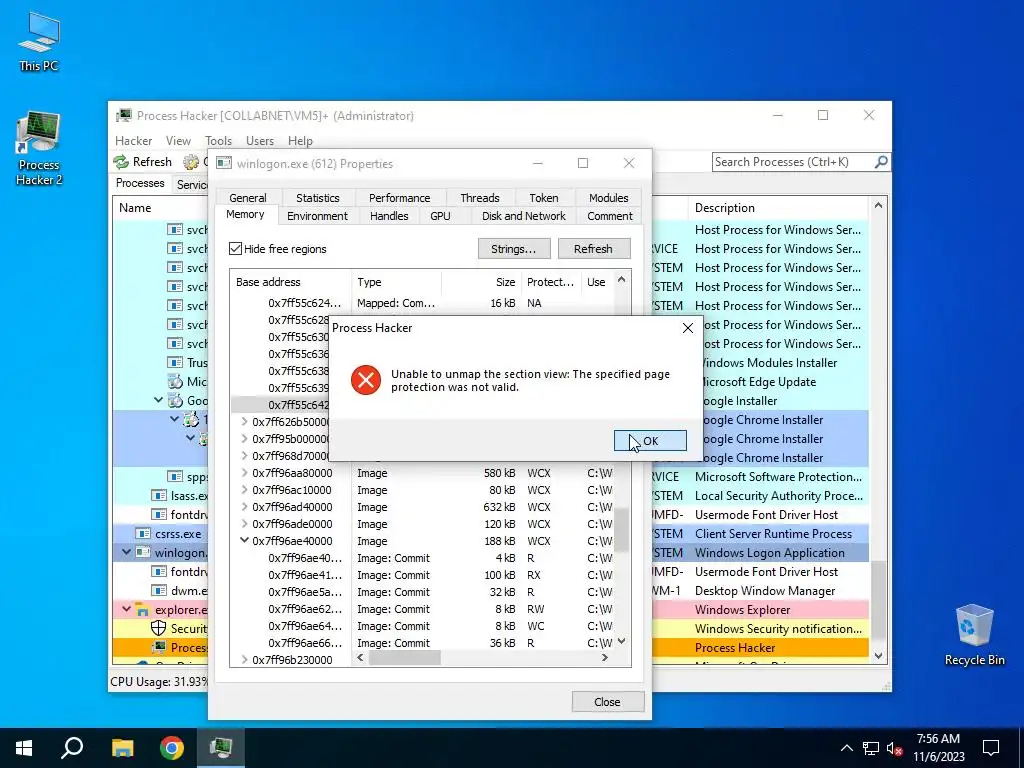Expand the 0x7ff96aa80000 memory region

tap(244, 473)
